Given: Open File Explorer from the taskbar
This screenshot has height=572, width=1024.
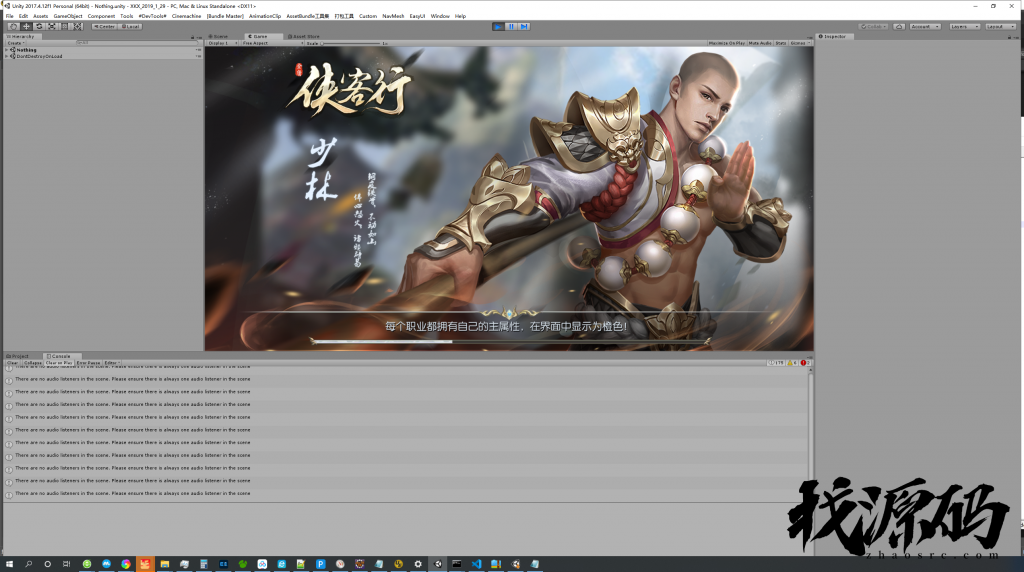Looking at the screenshot, I should pos(165,564).
